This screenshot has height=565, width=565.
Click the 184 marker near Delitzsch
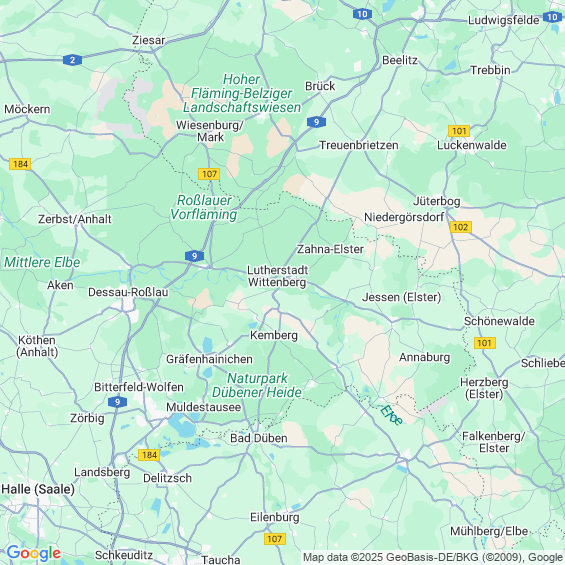point(149,455)
